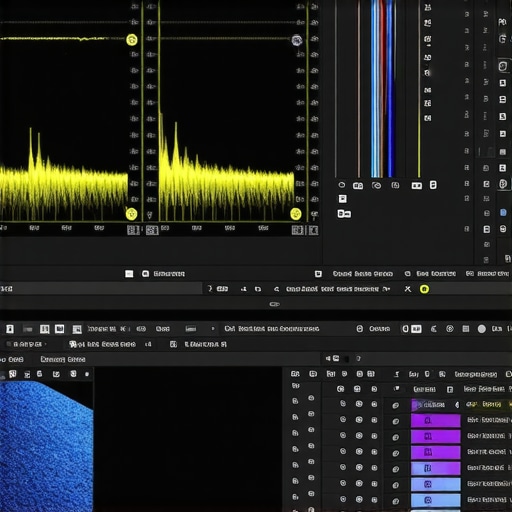
Task: Click the wide white icon at the bottom of the meter panel
Action: click(x=344, y=214)
